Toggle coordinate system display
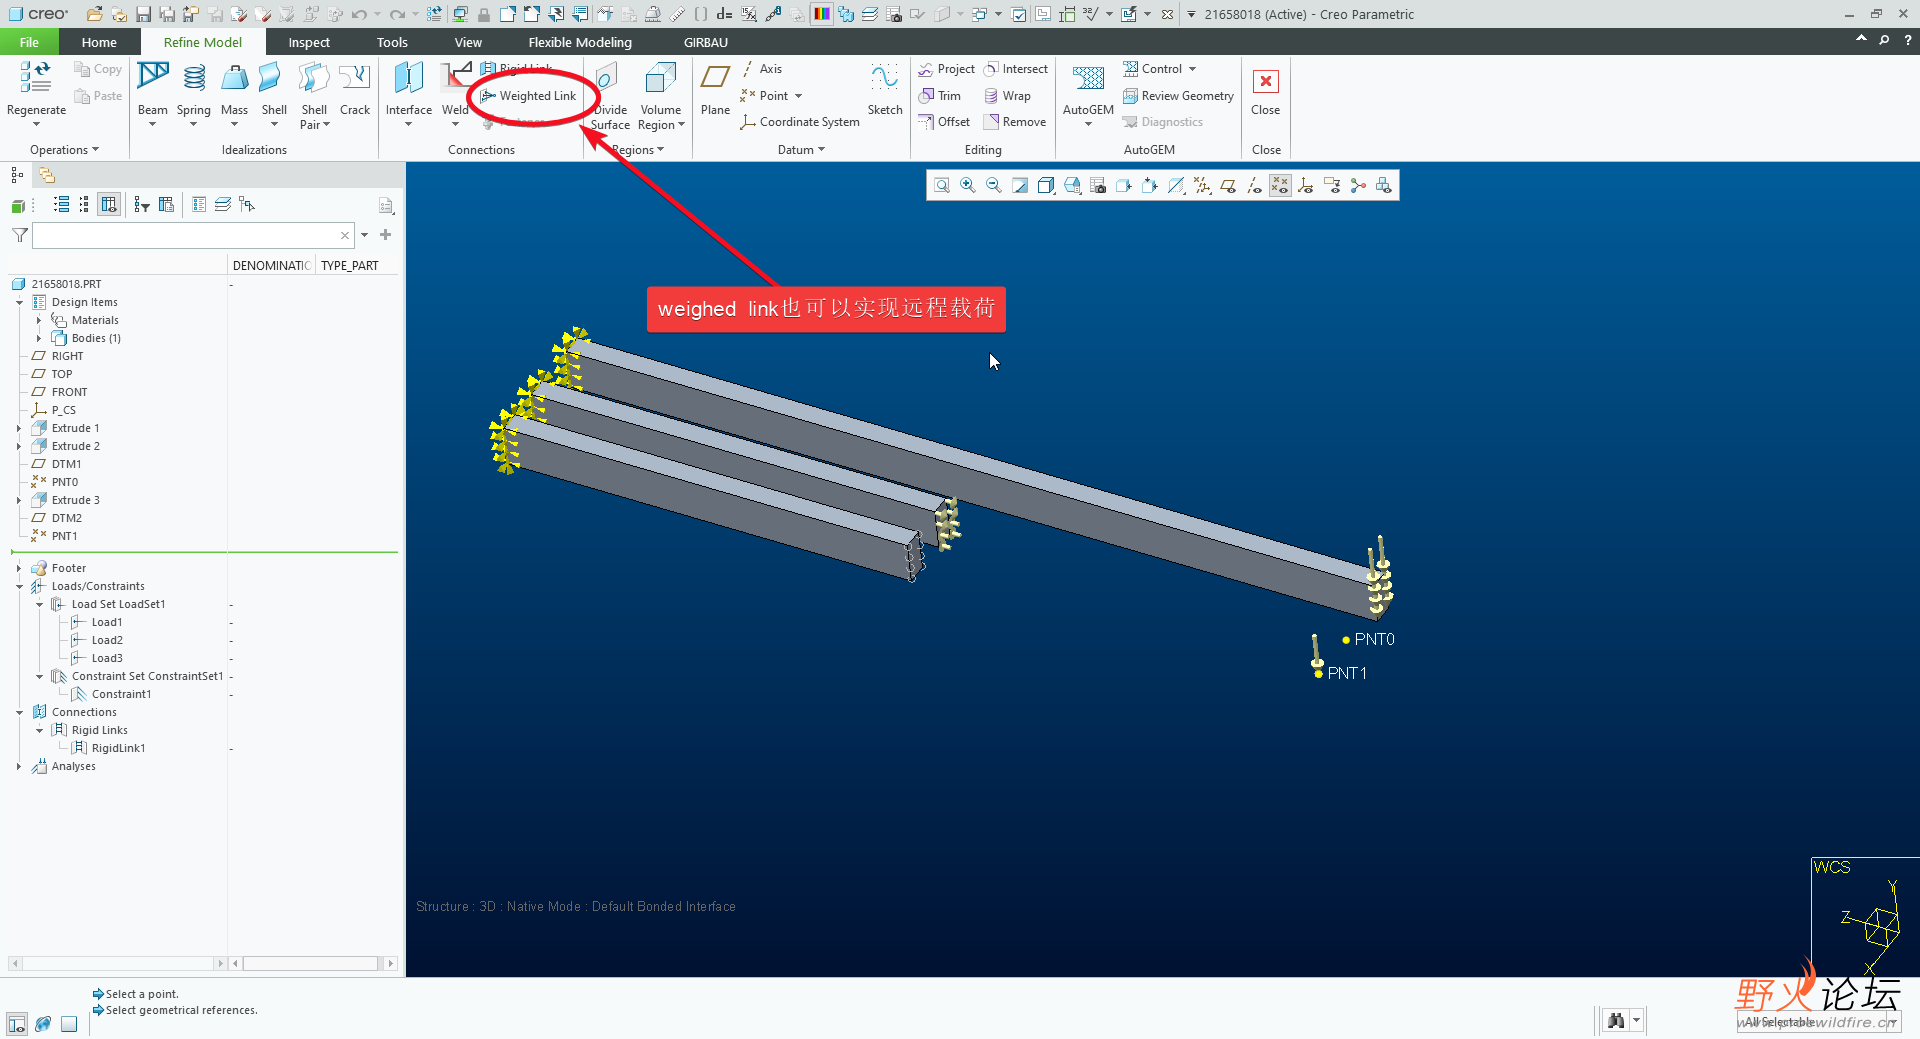The height and width of the screenshot is (1039, 1920). pos(1306,186)
